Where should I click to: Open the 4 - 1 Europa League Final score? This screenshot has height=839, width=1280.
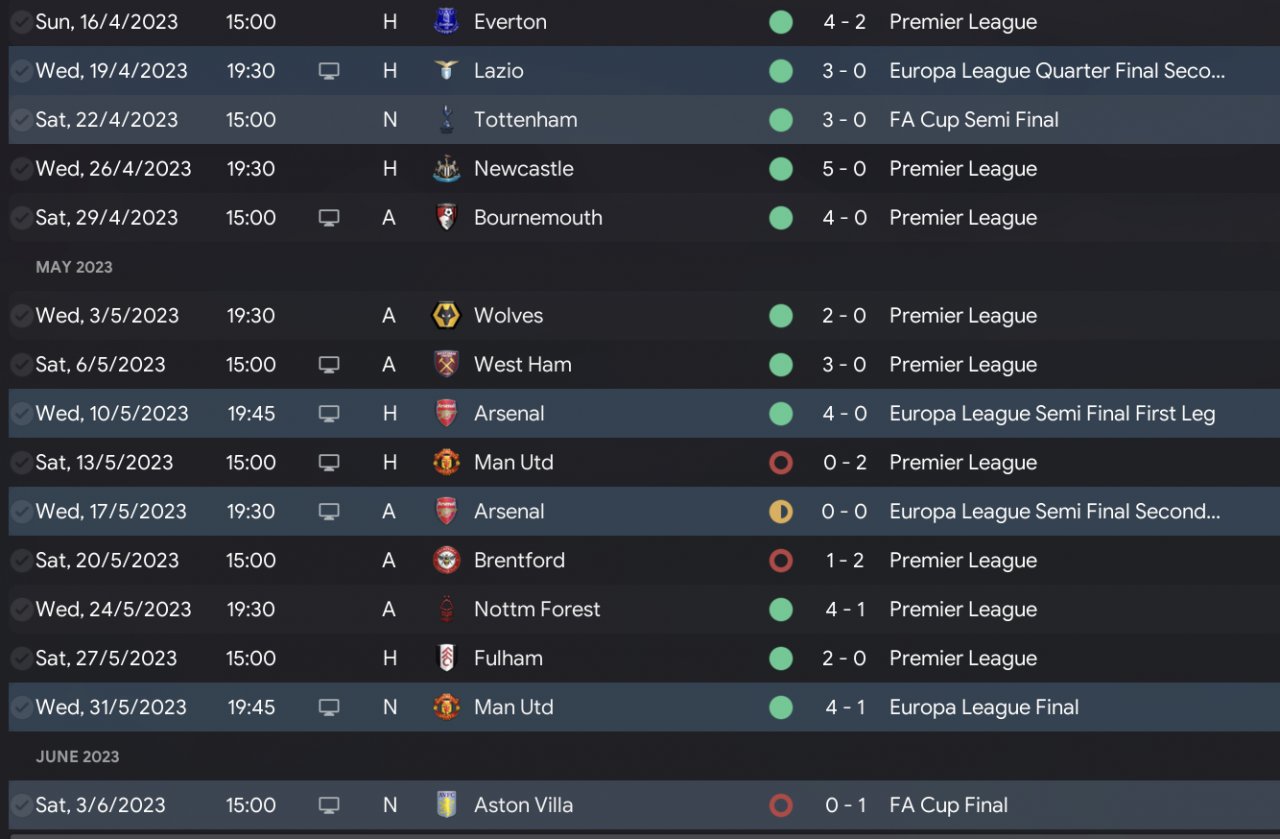click(845, 707)
